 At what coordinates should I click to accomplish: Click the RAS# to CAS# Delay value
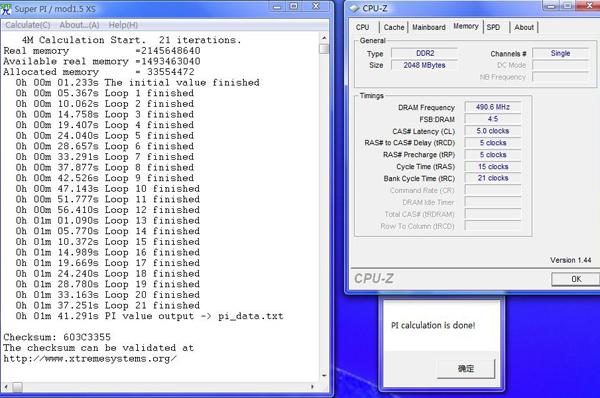492,143
